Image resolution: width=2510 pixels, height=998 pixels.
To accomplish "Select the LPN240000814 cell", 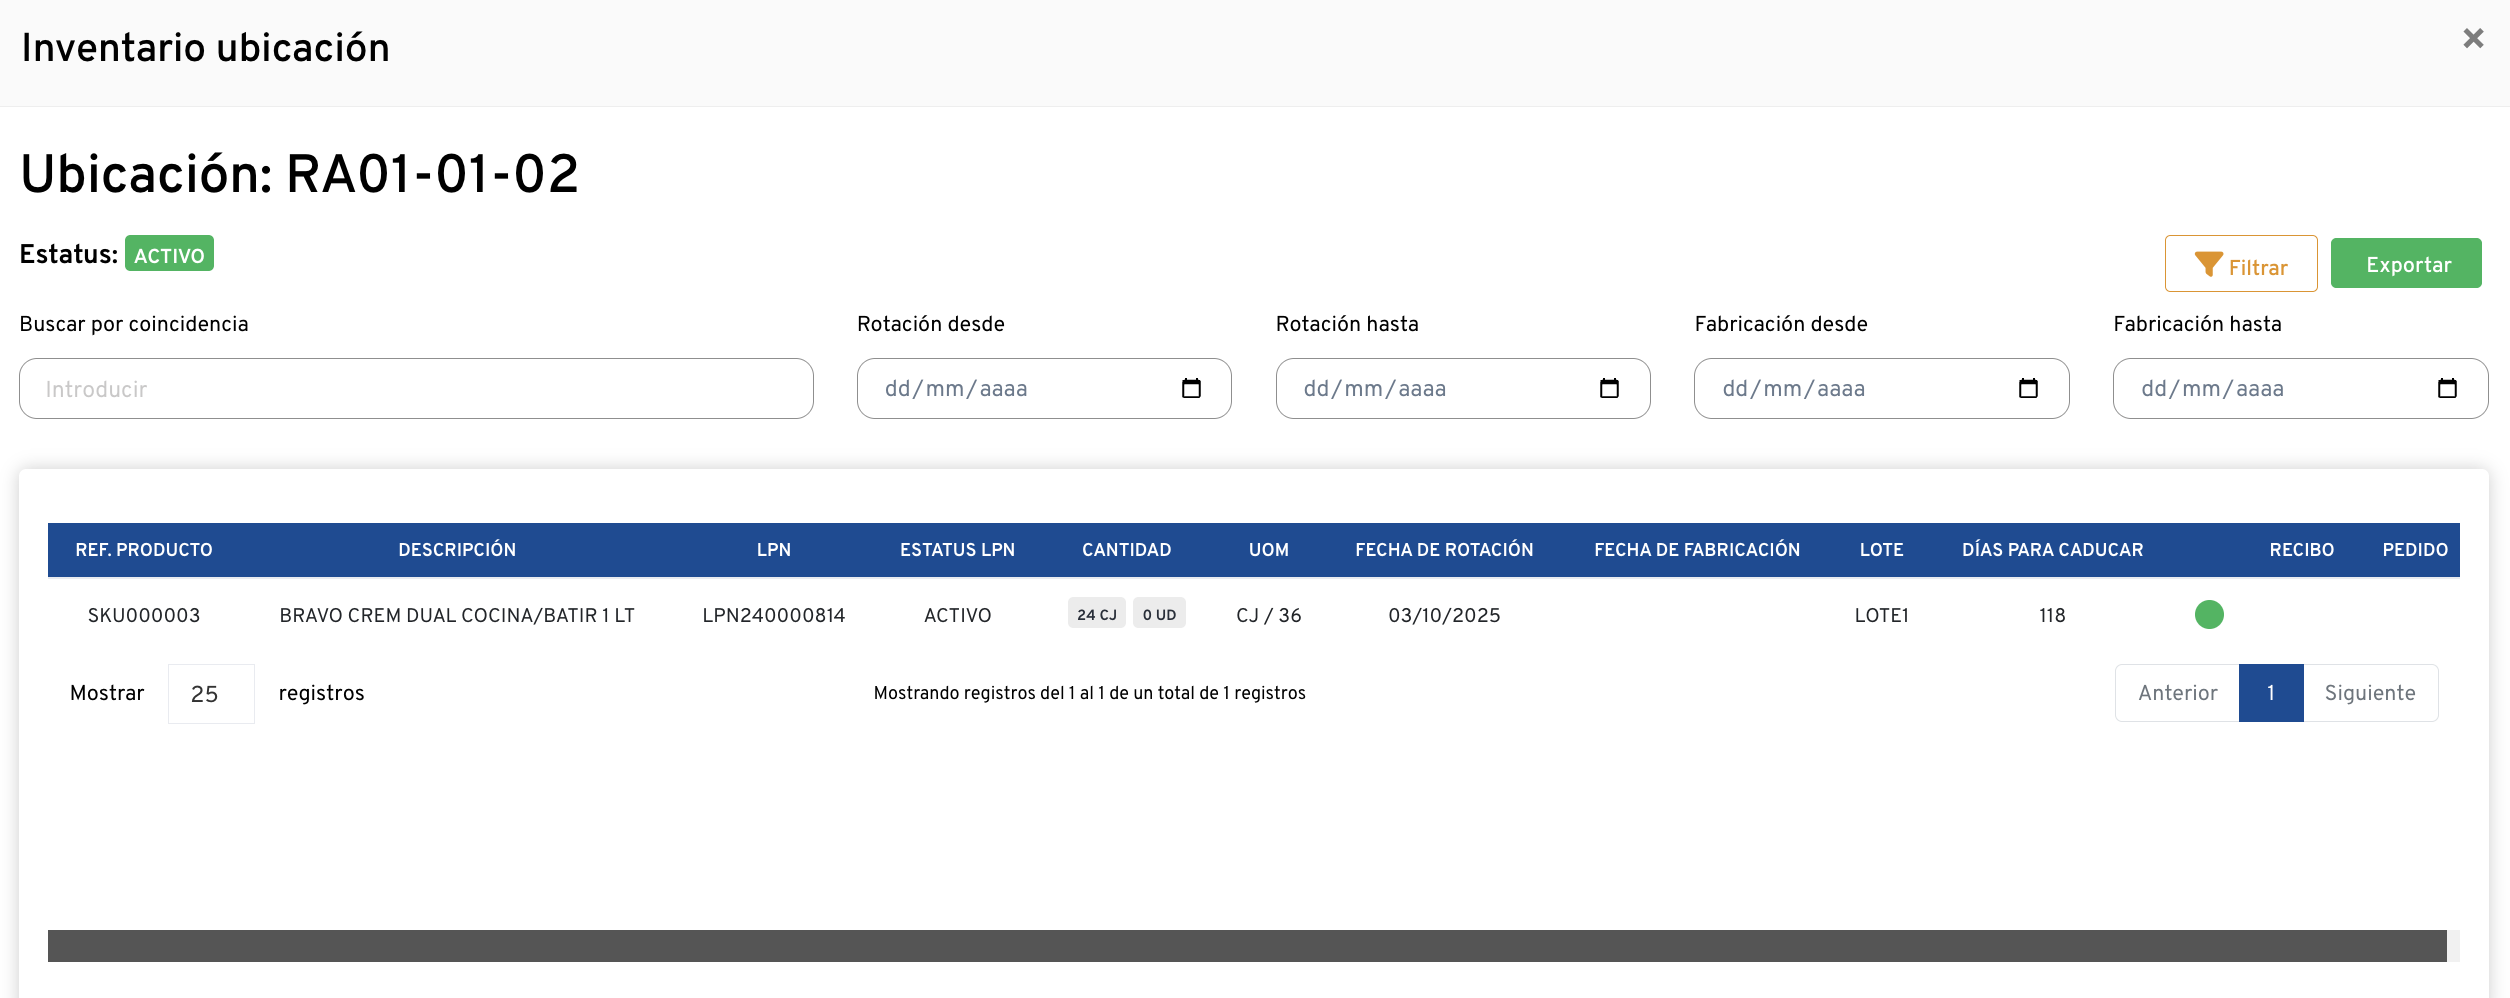I will (773, 615).
